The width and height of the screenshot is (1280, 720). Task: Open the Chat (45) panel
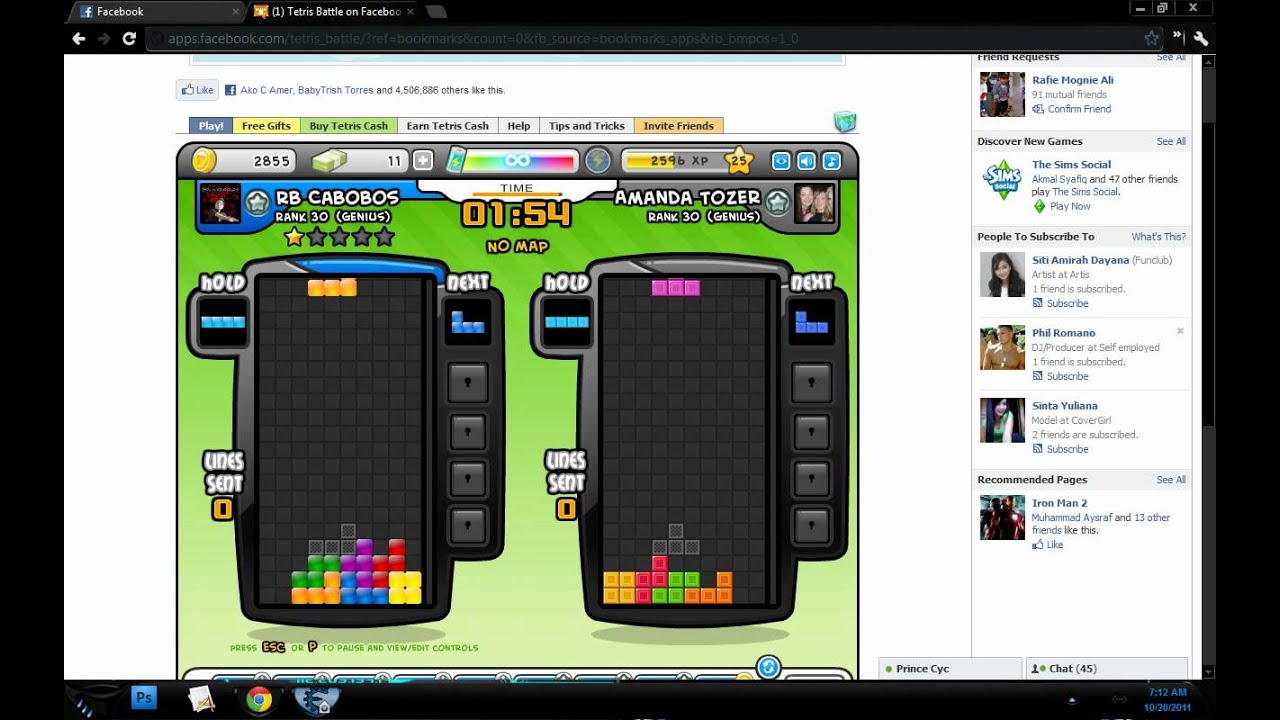pyautogui.click(x=1107, y=668)
